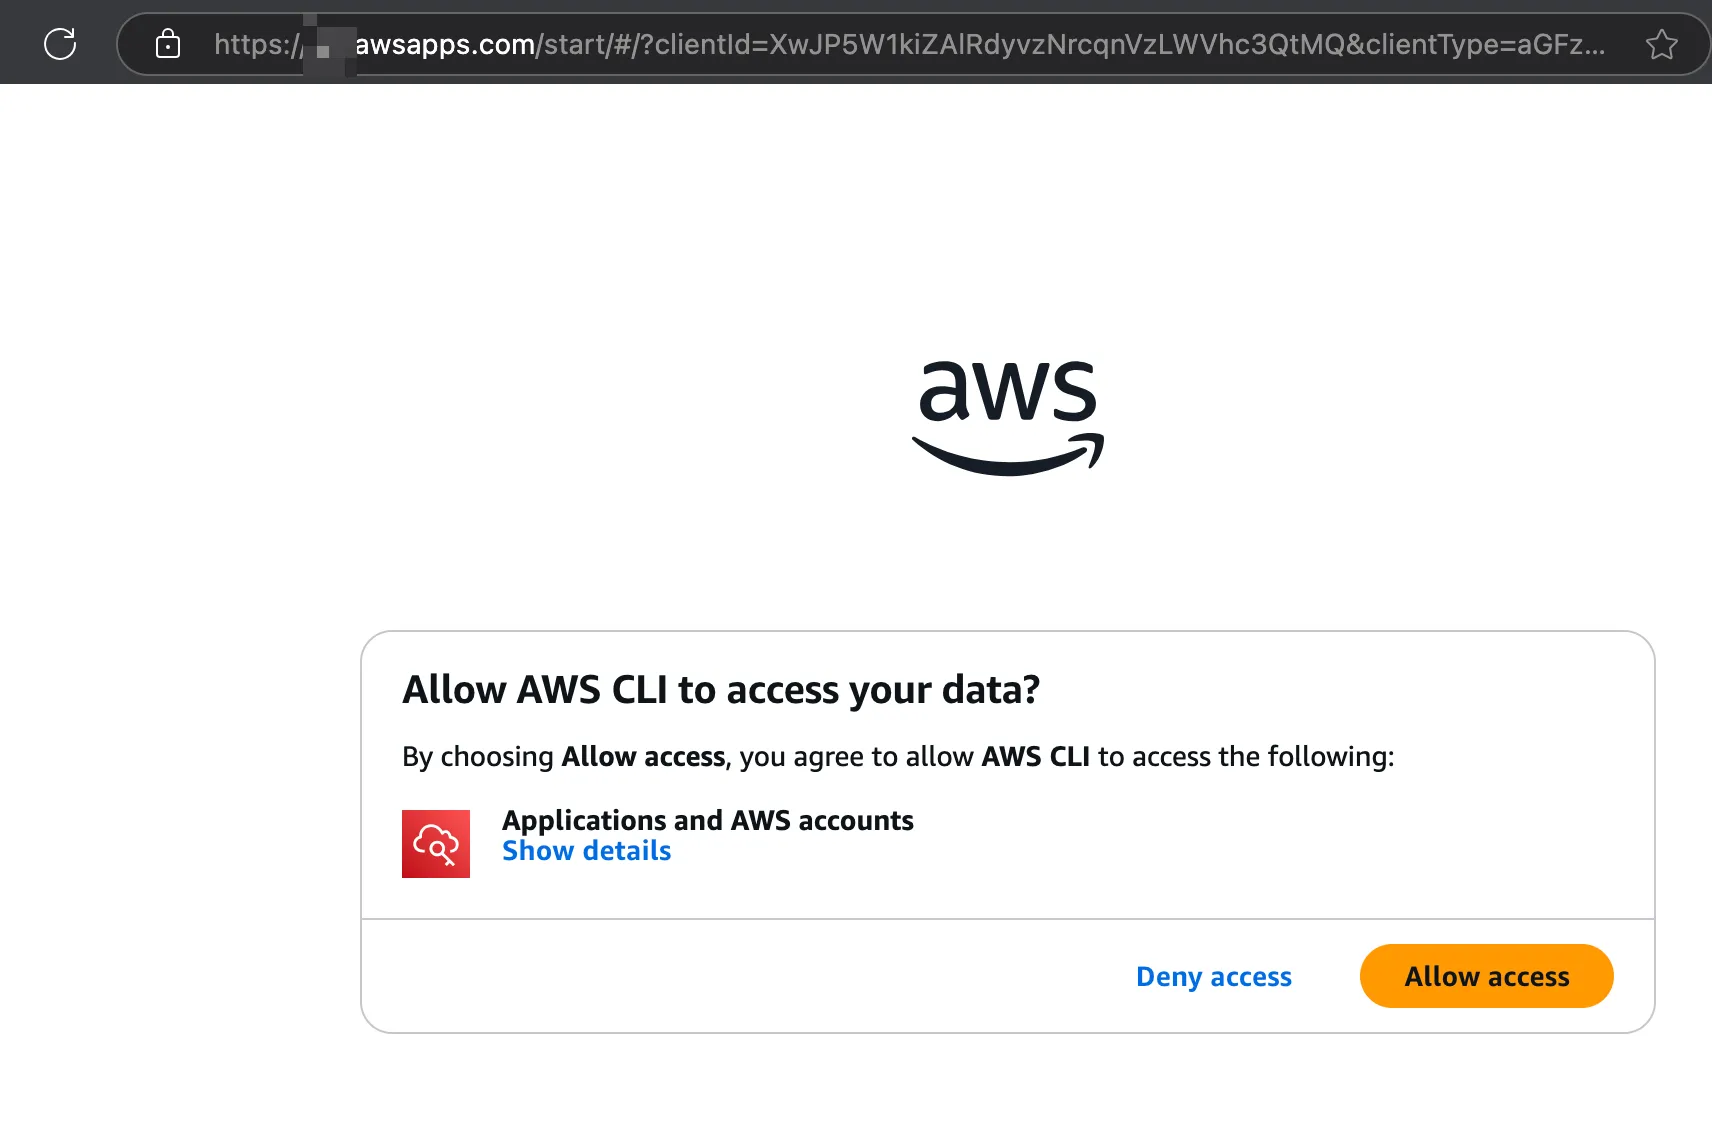Choose Deny access
The height and width of the screenshot is (1146, 1712).
pyautogui.click(x=1213, y=977)
